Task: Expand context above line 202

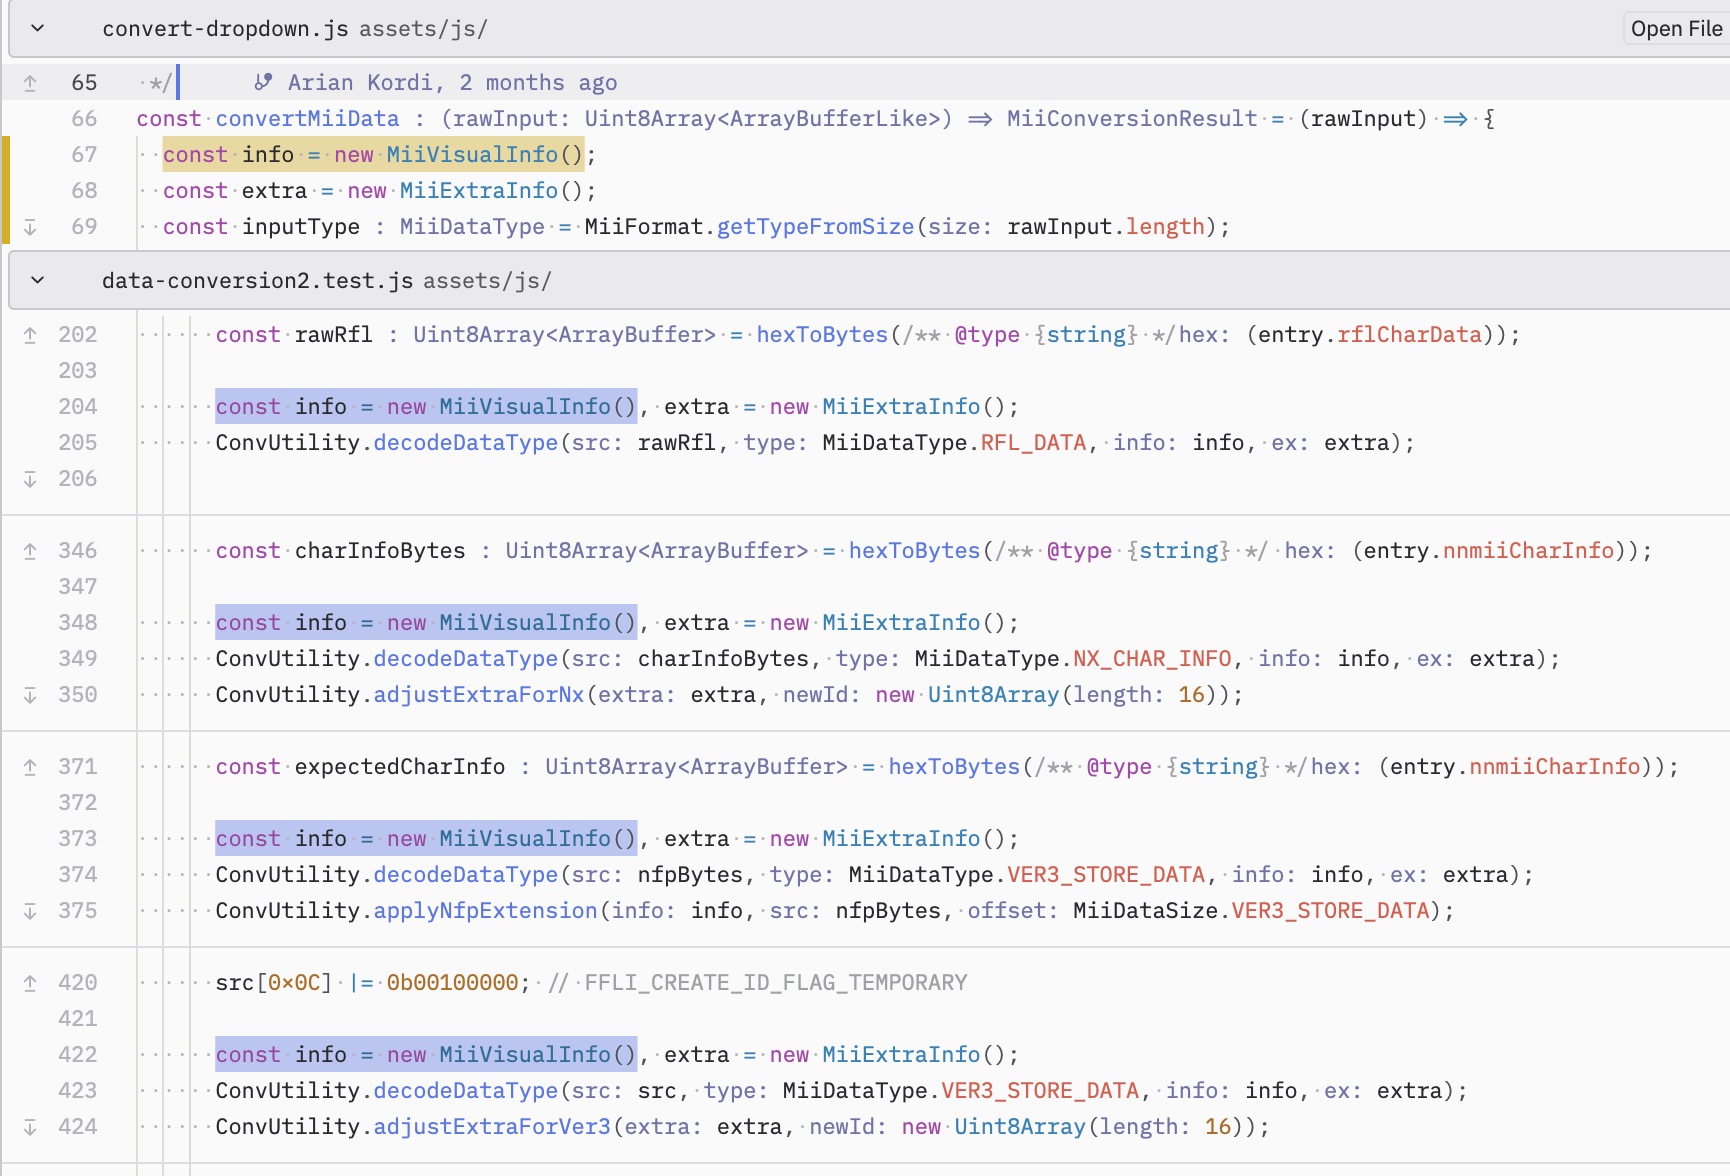Action: pos(30,335)
